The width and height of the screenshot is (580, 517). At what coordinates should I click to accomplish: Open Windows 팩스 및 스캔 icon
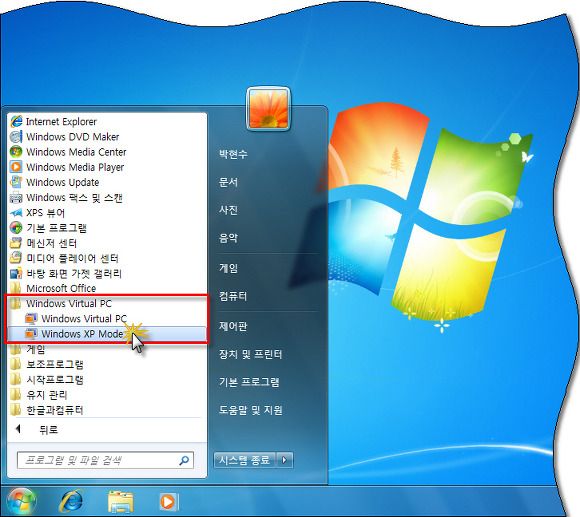(x=16, y=197)
